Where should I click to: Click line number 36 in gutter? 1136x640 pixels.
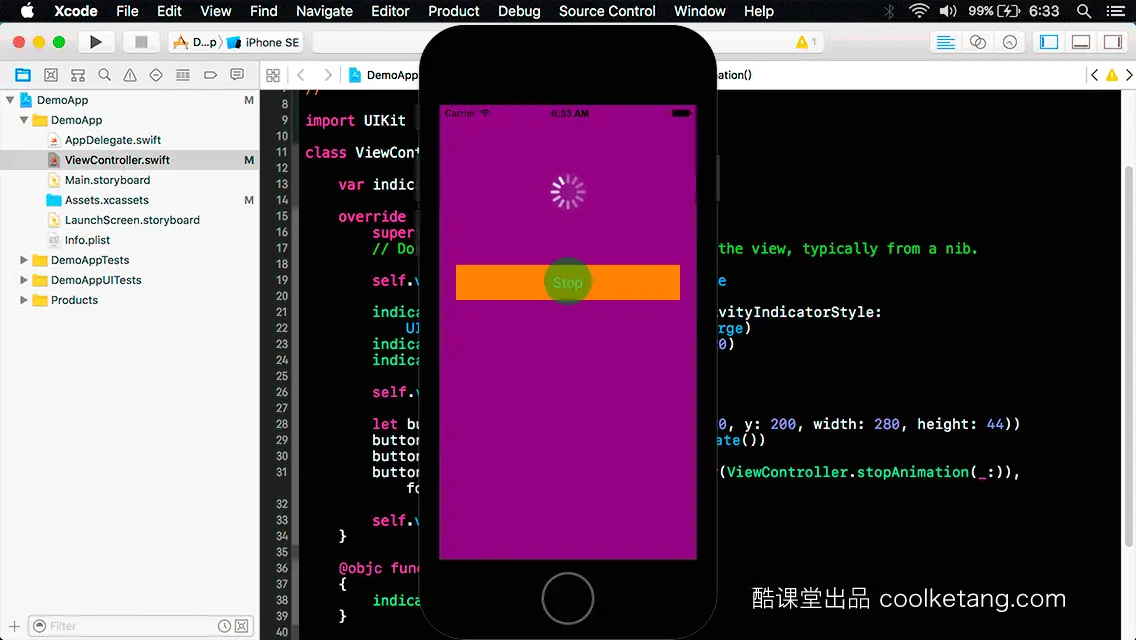[x=281, y=568]
